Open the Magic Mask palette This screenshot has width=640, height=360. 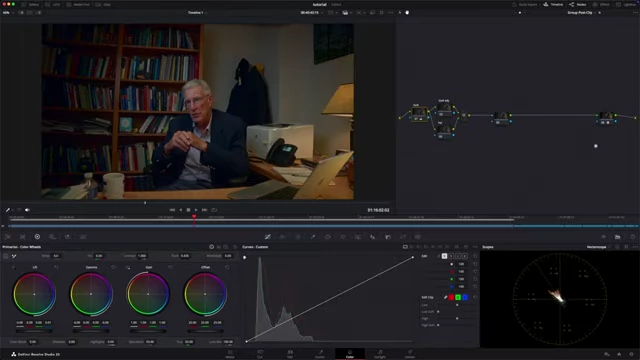[x=358, y=237]
